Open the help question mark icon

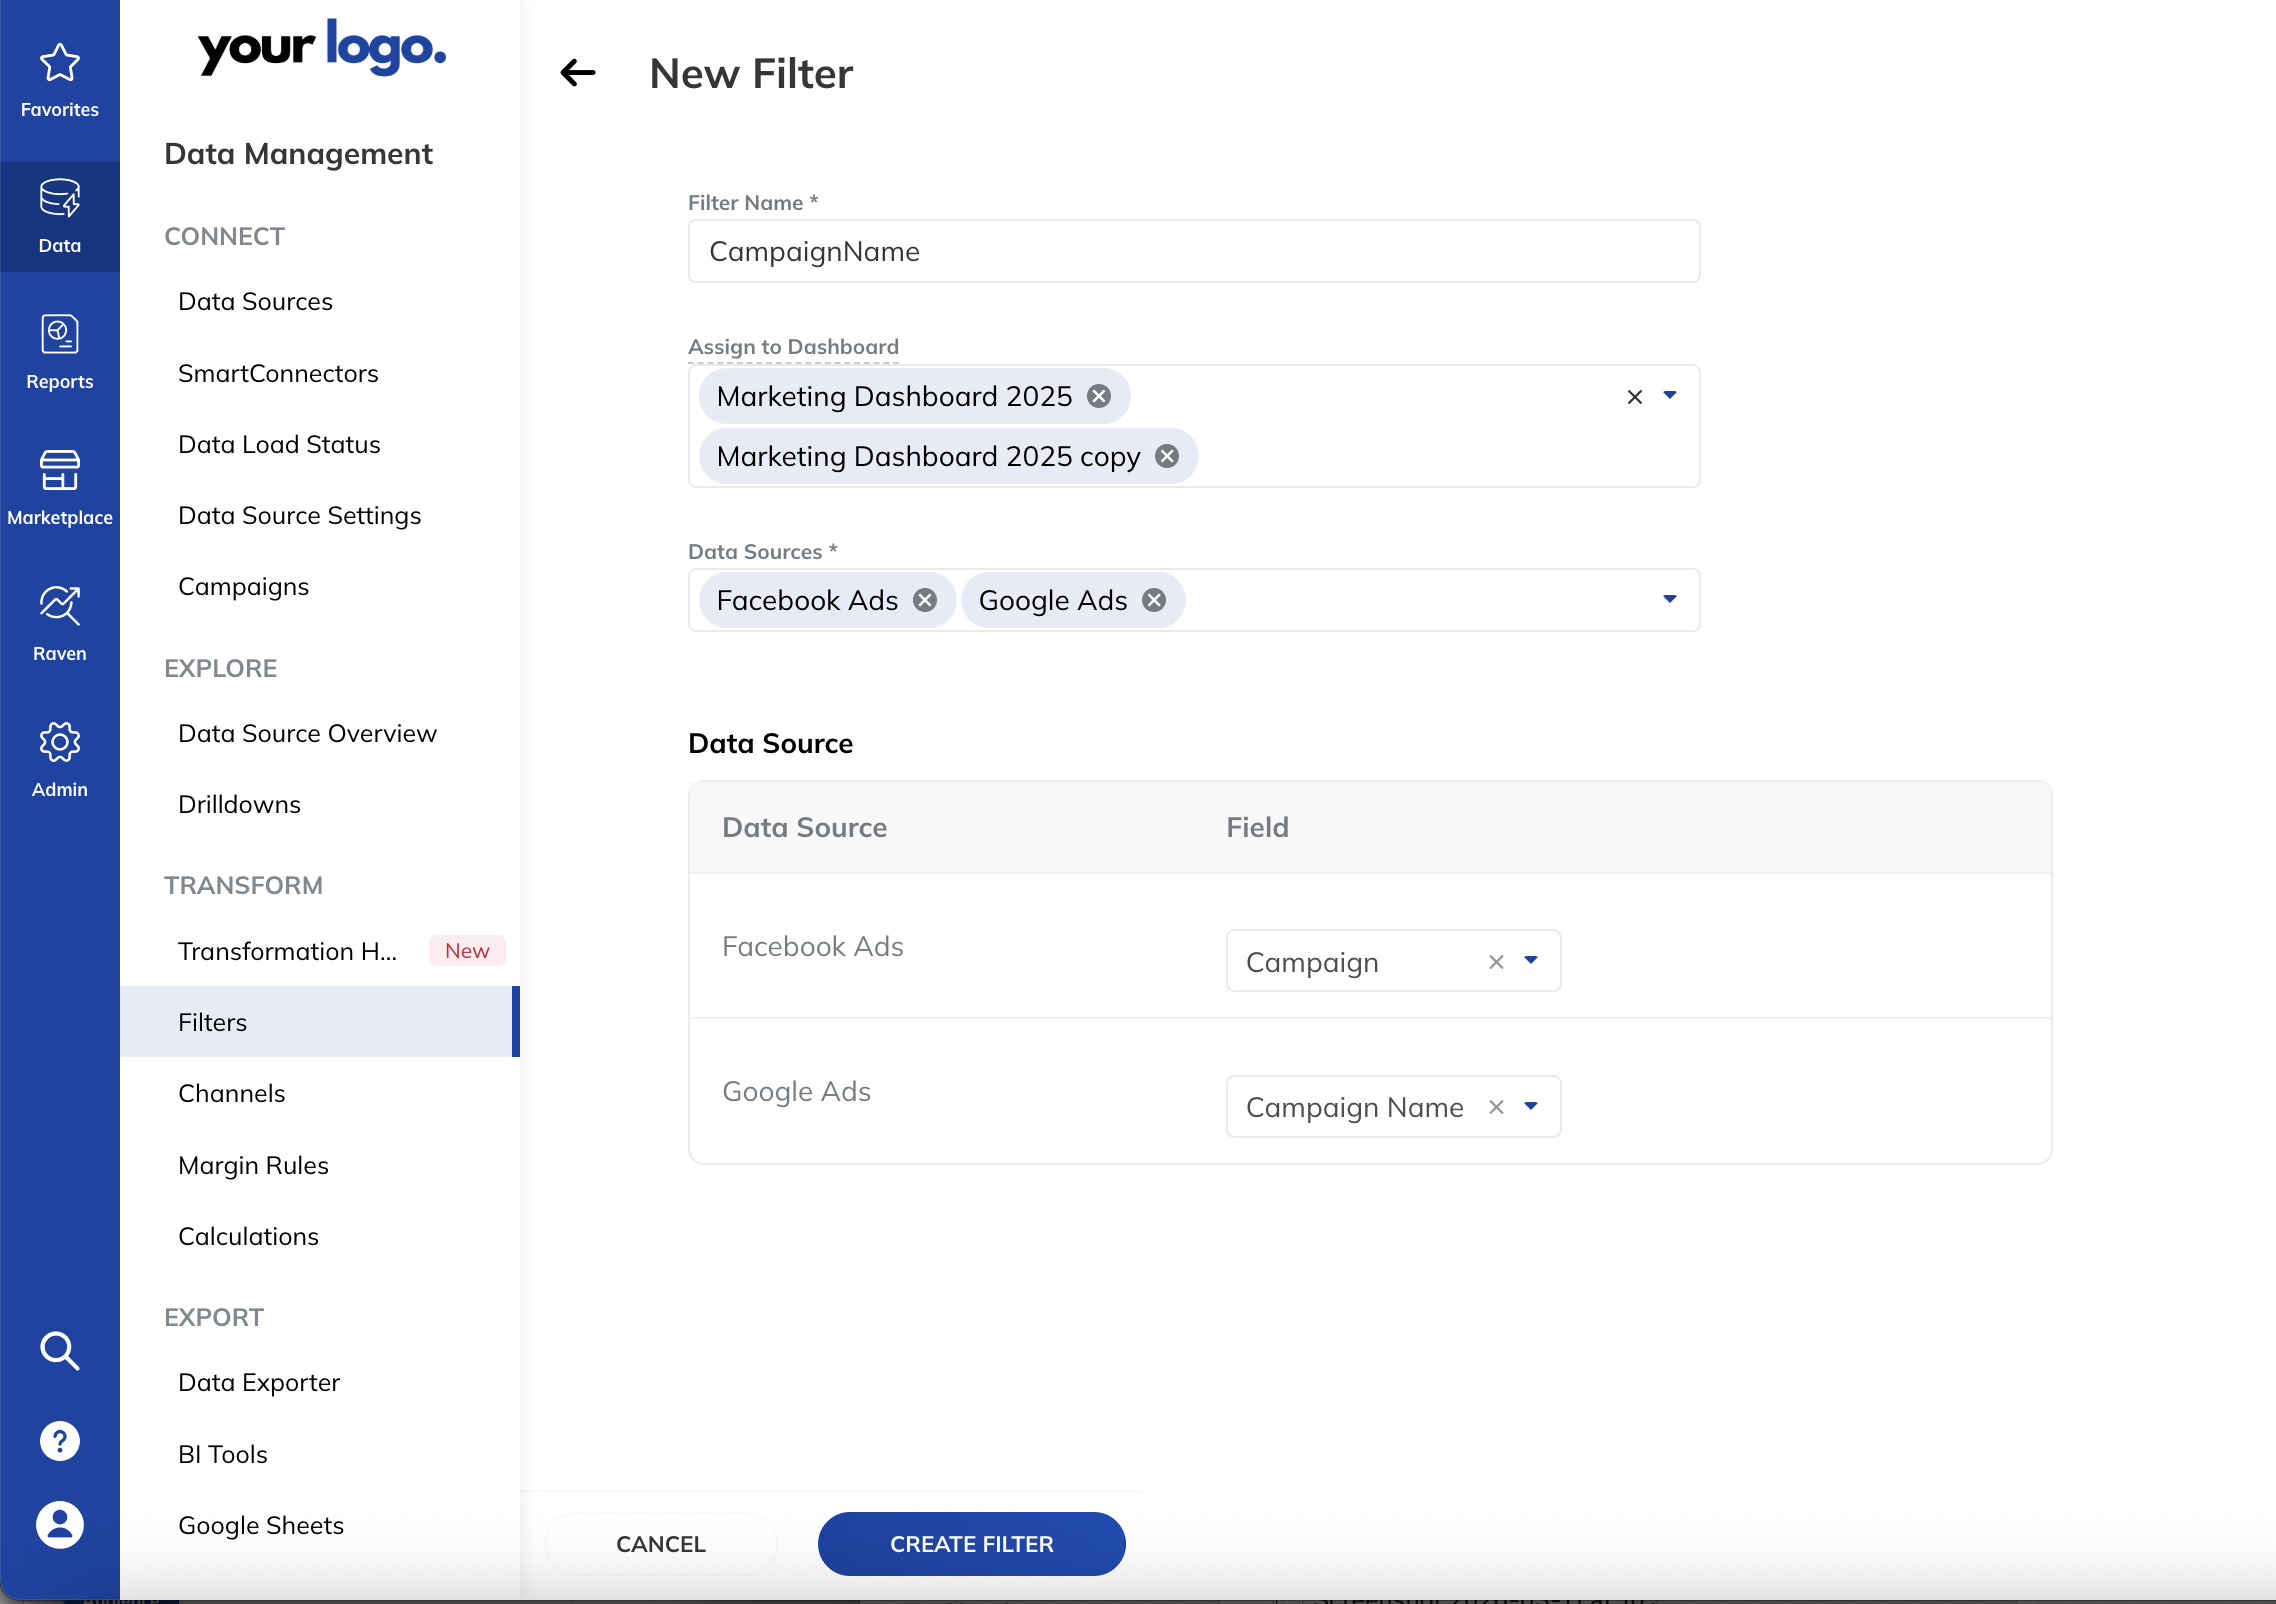coord(60,1441)
